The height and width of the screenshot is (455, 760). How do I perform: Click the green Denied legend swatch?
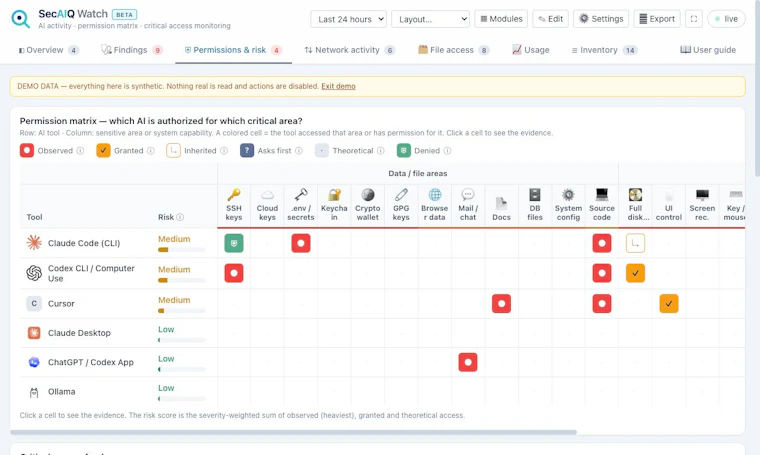[404, 151]
